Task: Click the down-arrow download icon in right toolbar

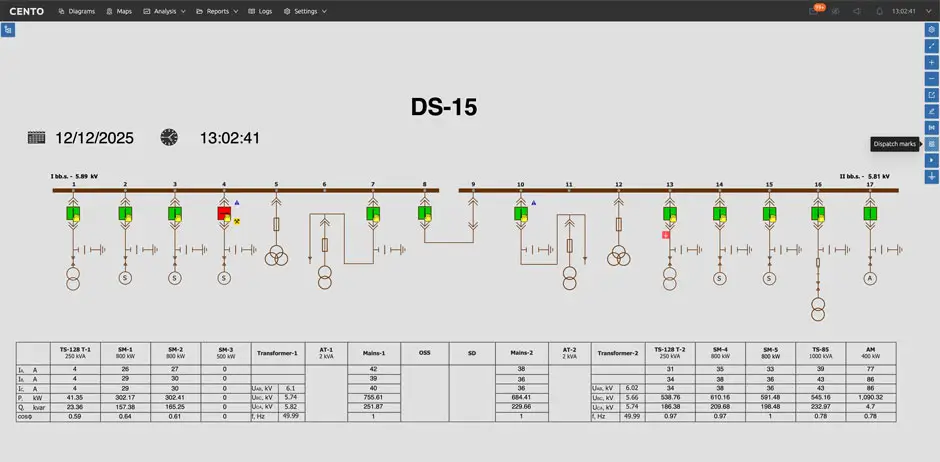Action: tap(931, 177)
